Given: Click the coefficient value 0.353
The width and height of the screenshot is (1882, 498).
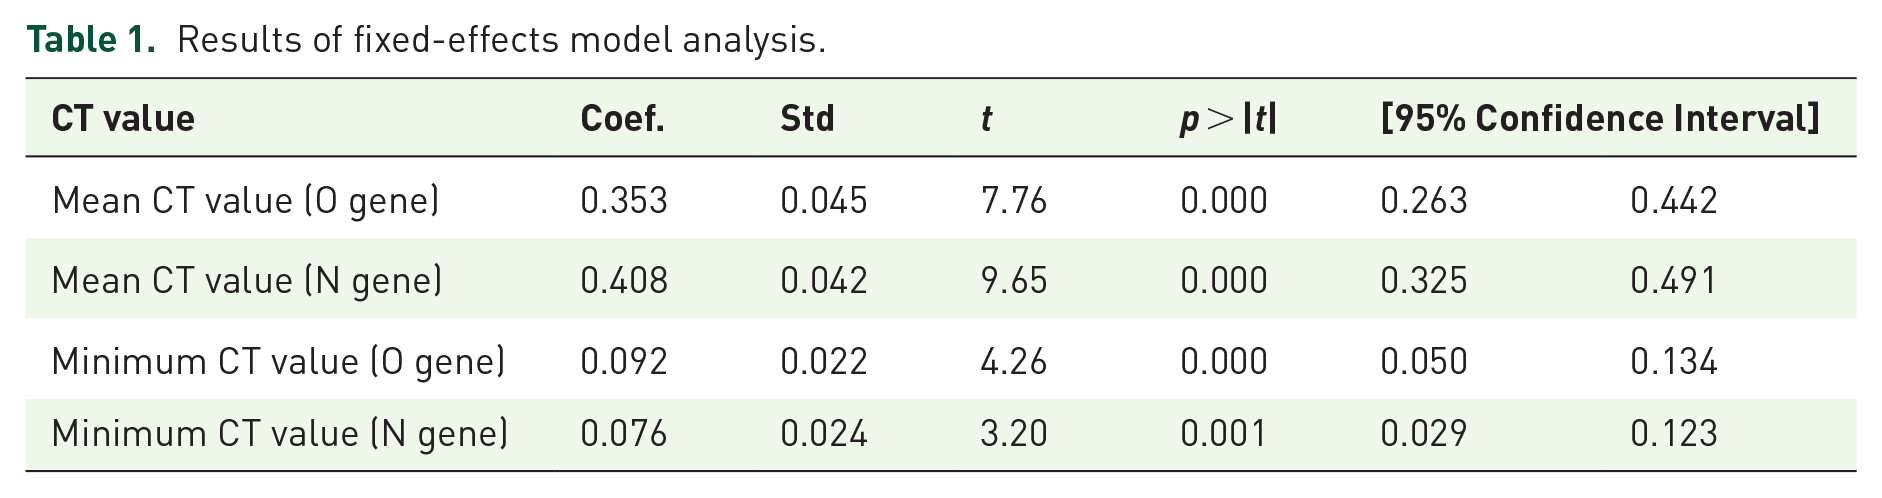Looking at the screenshot, I should [624, 201].
